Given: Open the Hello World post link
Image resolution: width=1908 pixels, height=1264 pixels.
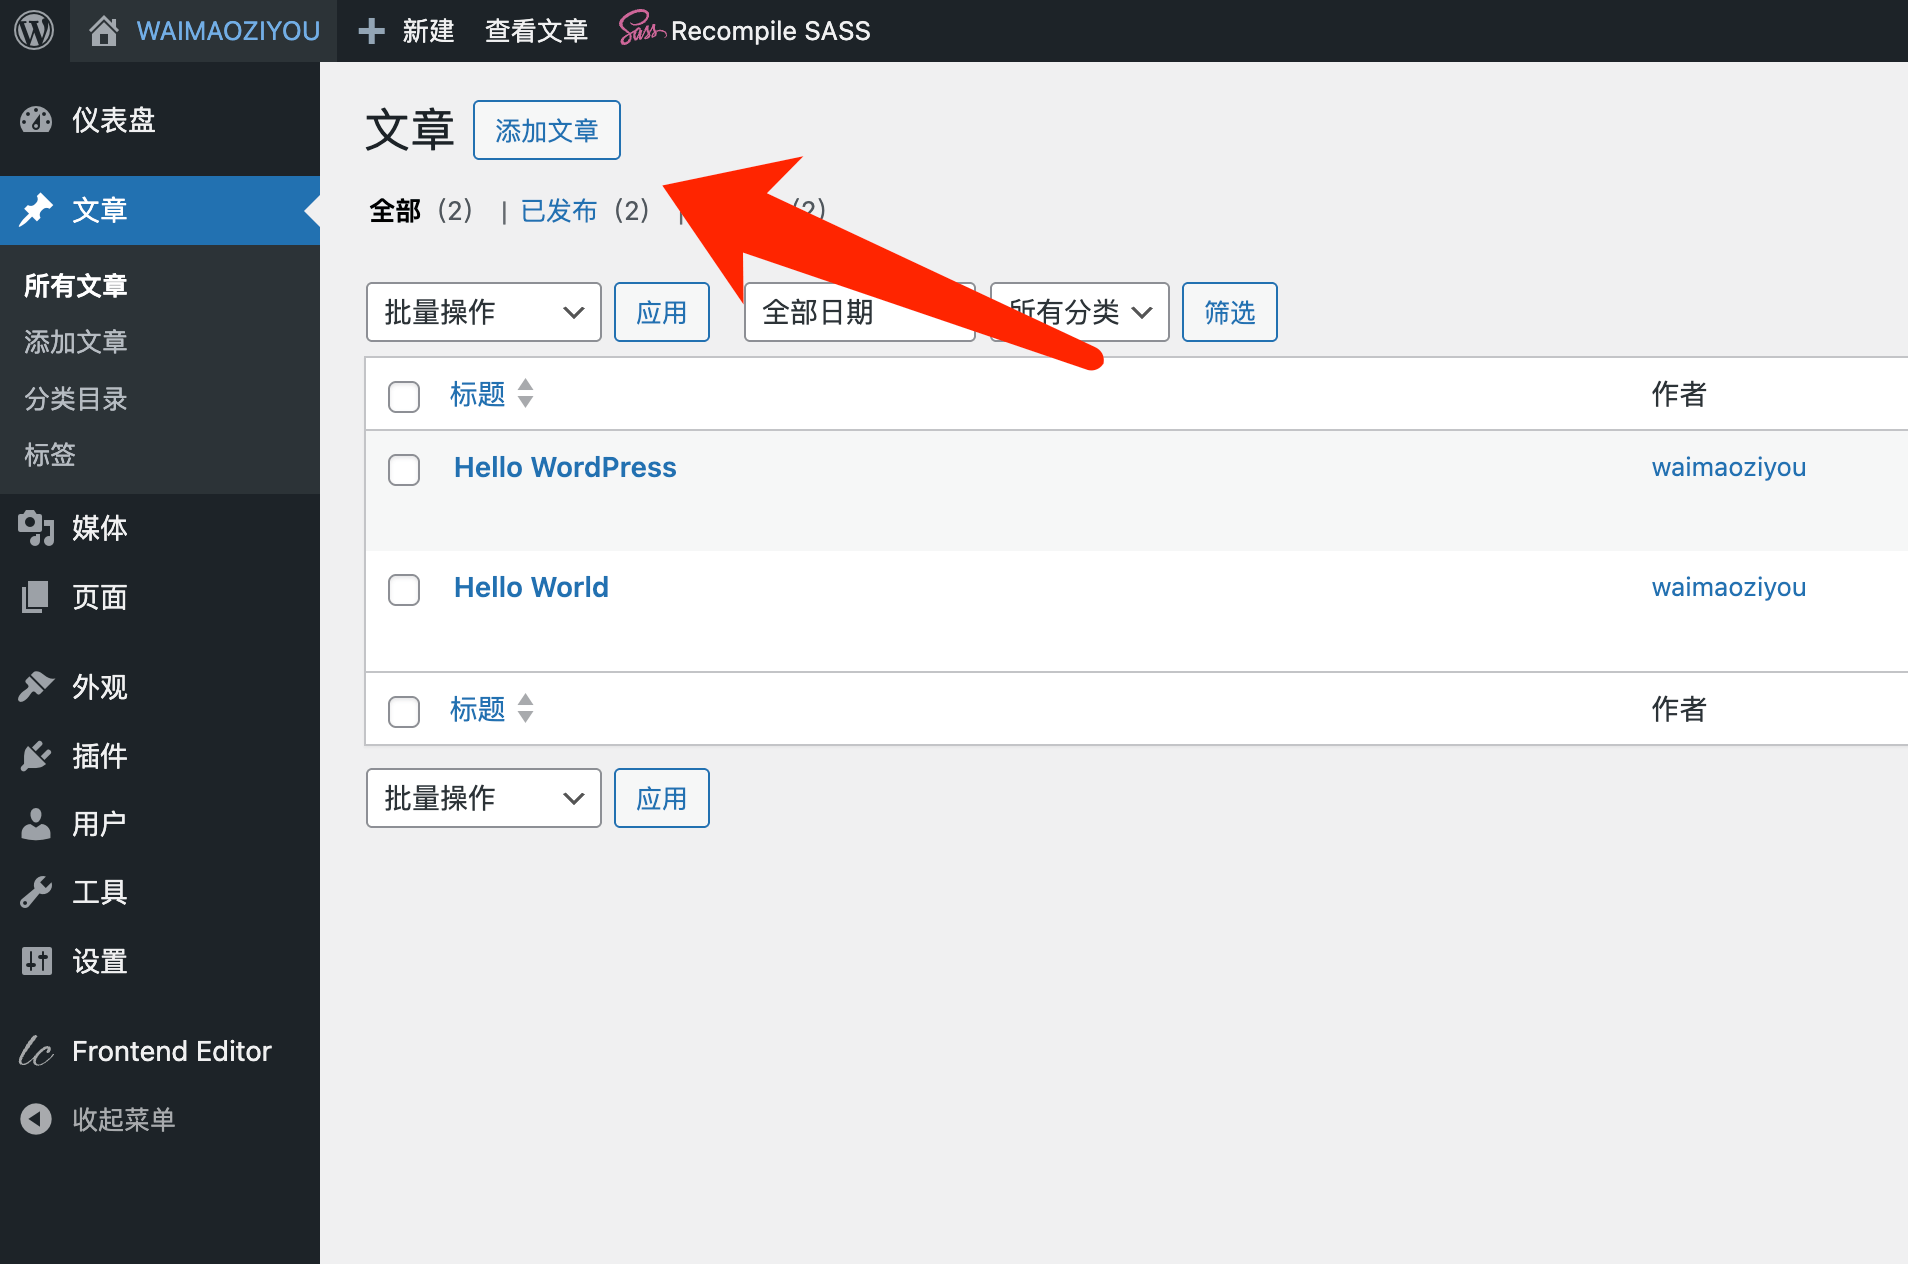Looking at the screenshot, I should click(x=531, y=587).
